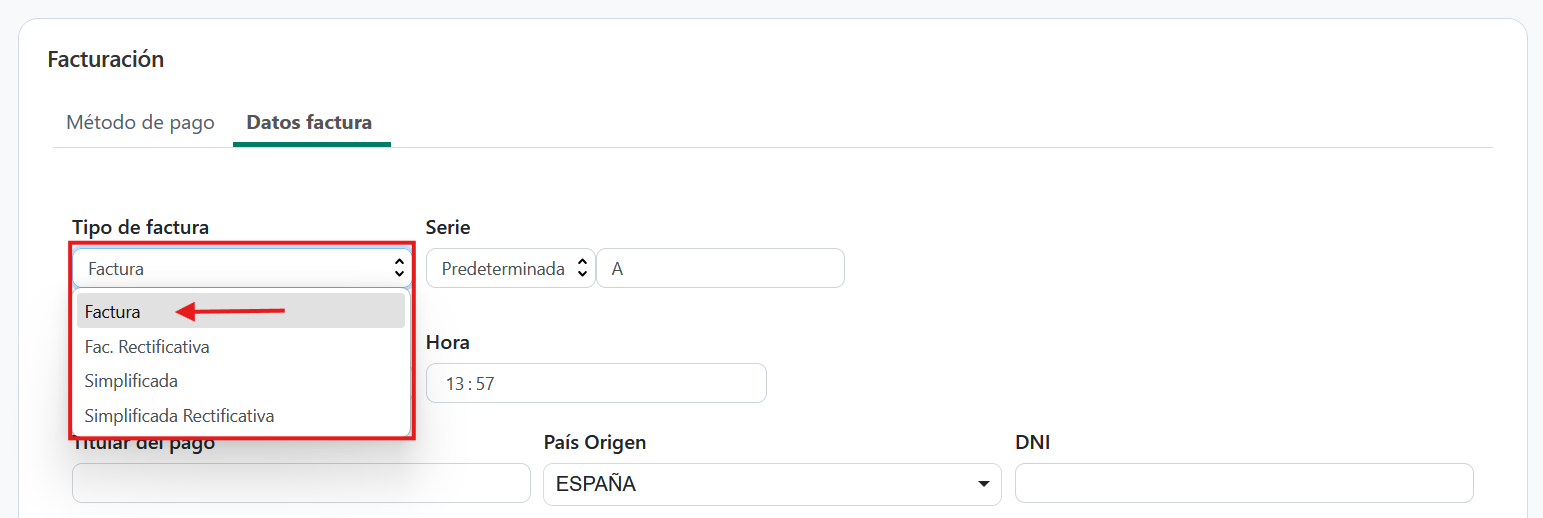Click the Serie text field containing A
1543x518 pixels.
pyautogui.click(x=720, y=268)
